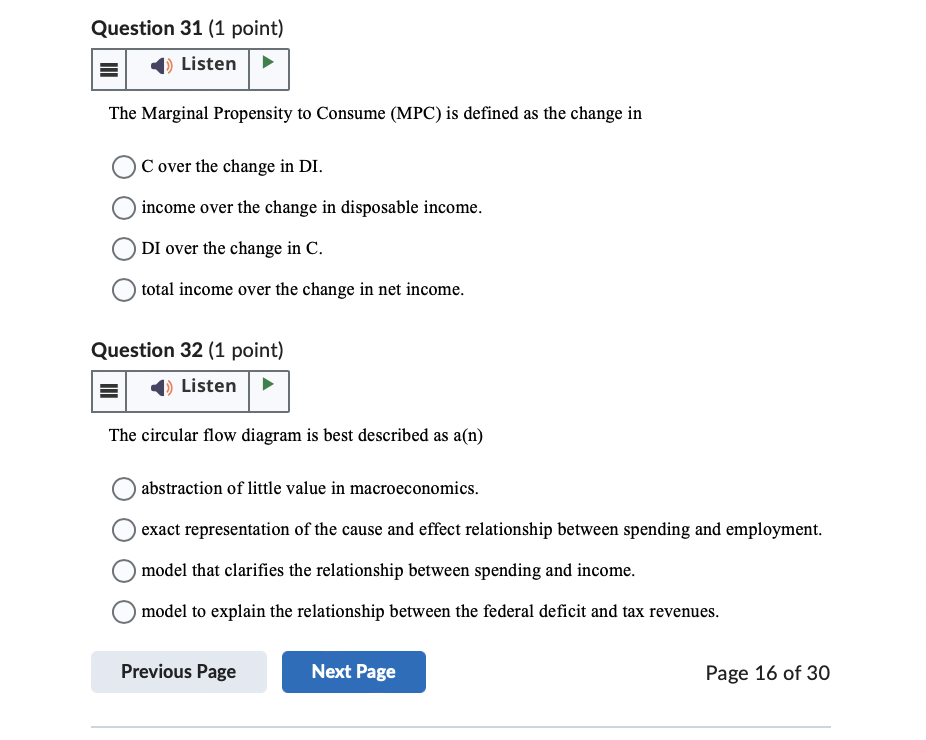Screen dimensions: 926x740
Task: Select answer 'C over the change in DI'
Action: click(123, 167)
